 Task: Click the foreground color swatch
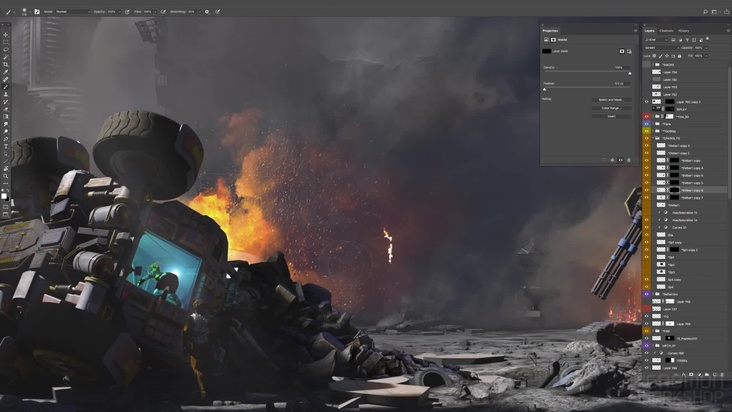coord(4,196)
